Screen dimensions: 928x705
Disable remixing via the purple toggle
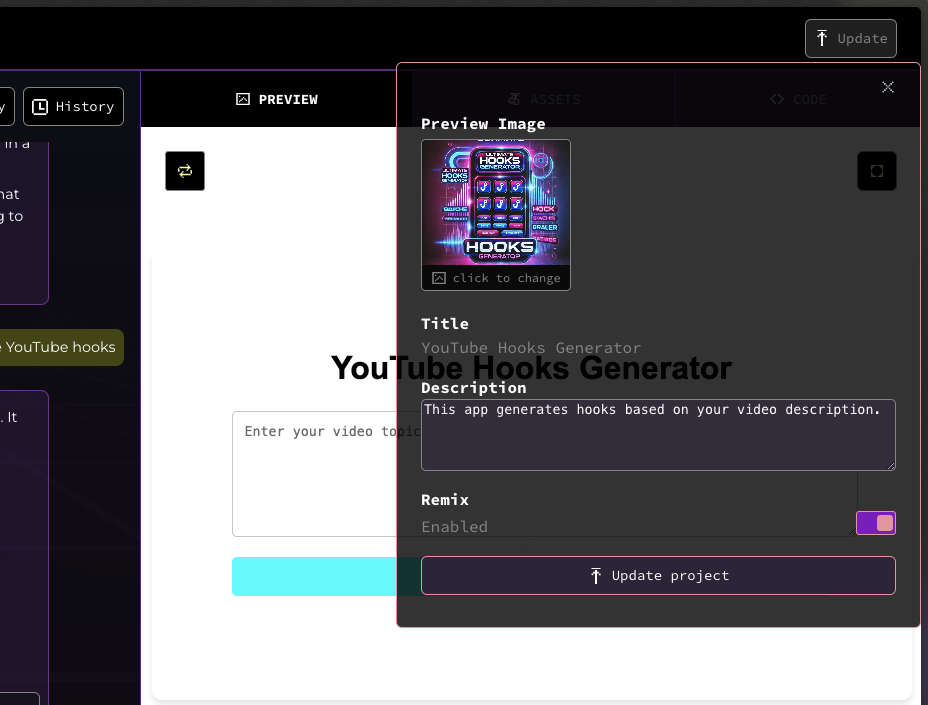876,523
